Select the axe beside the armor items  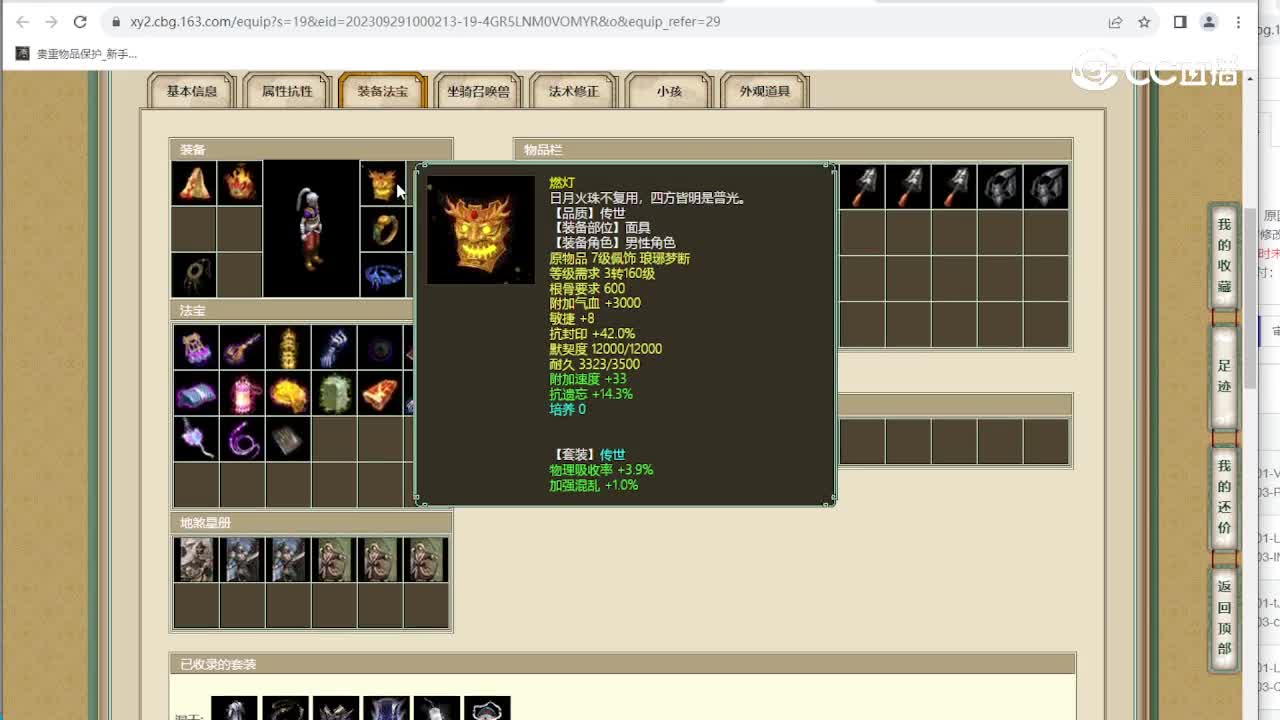(955, 186)
